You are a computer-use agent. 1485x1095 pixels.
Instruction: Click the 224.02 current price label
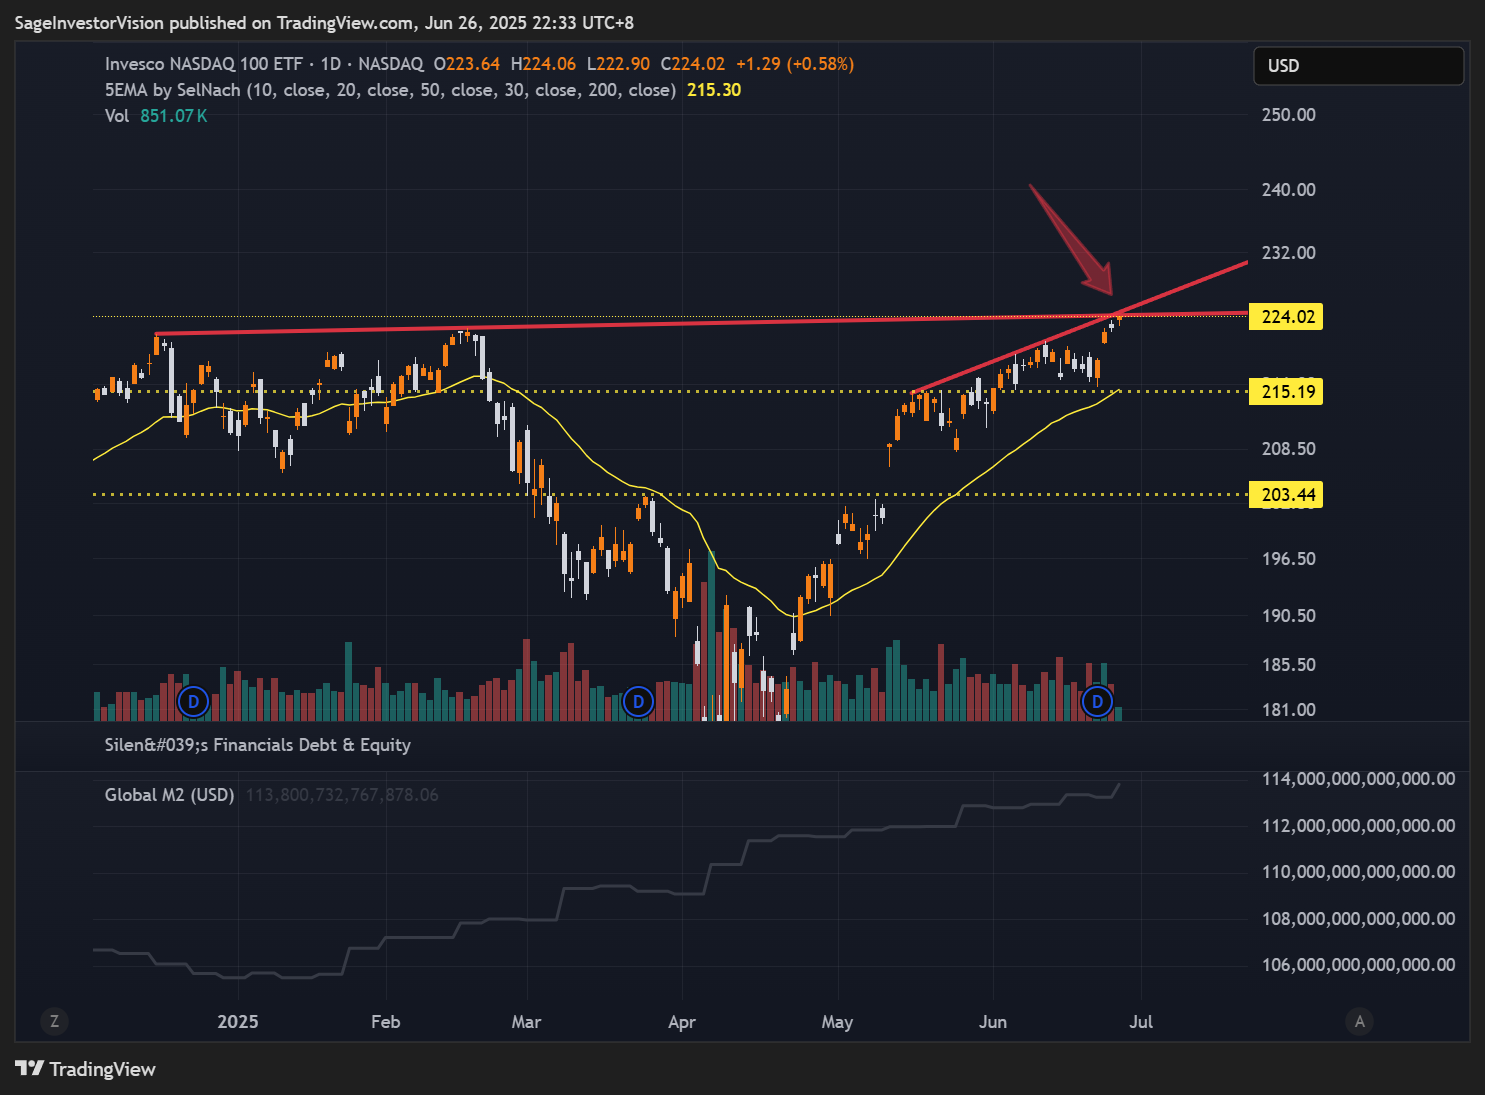[1287, 317]
